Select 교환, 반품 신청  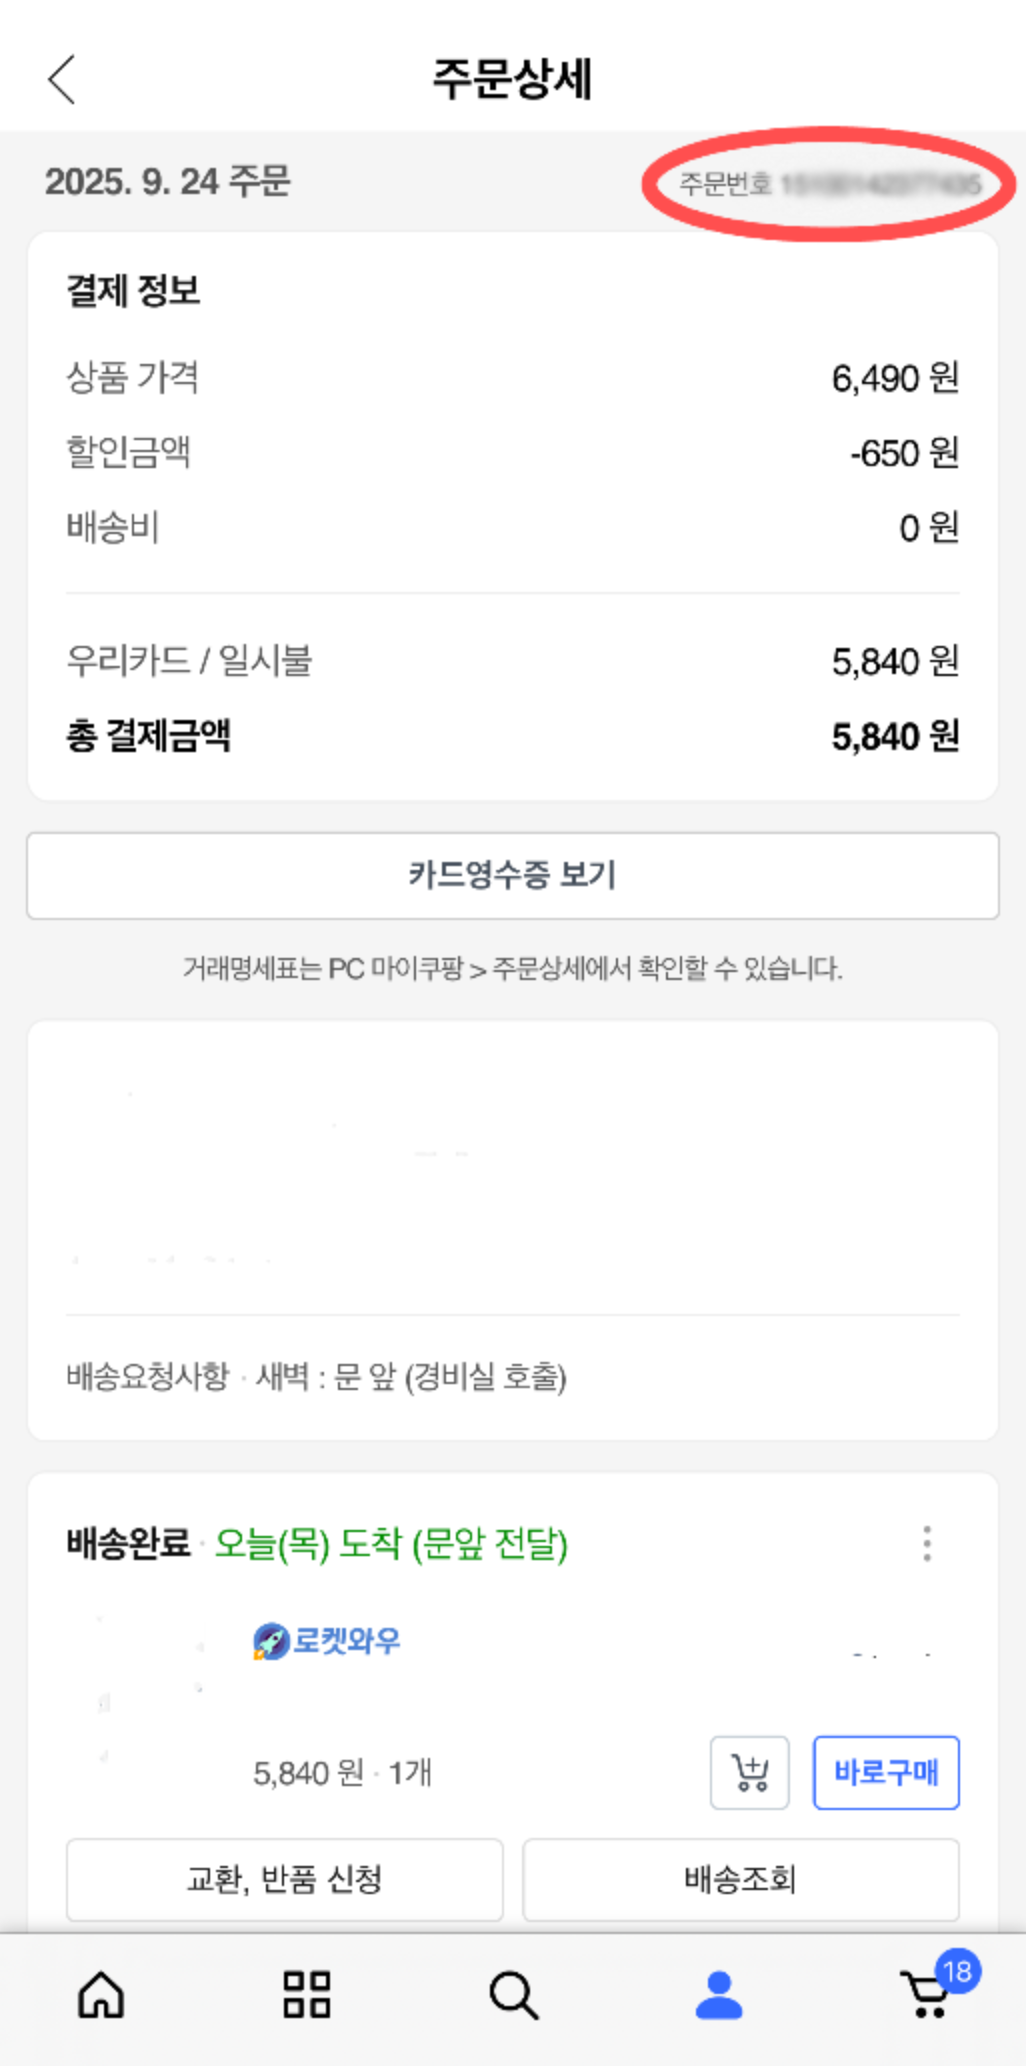point(285,1879)
